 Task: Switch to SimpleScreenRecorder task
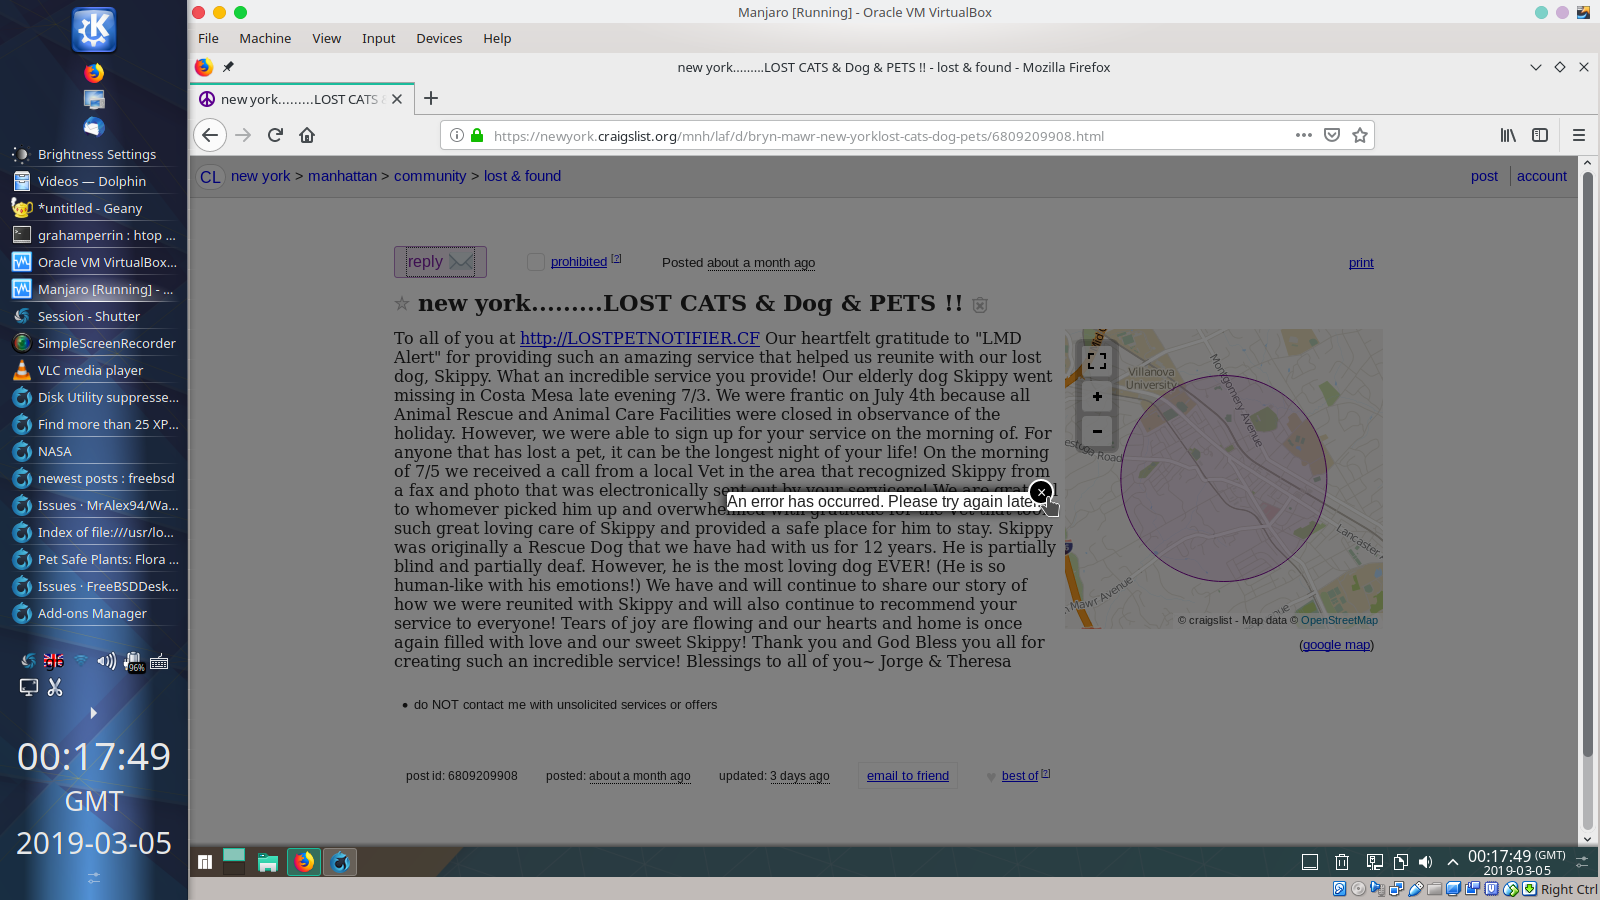pyautogui.click(x=94, y=343)
